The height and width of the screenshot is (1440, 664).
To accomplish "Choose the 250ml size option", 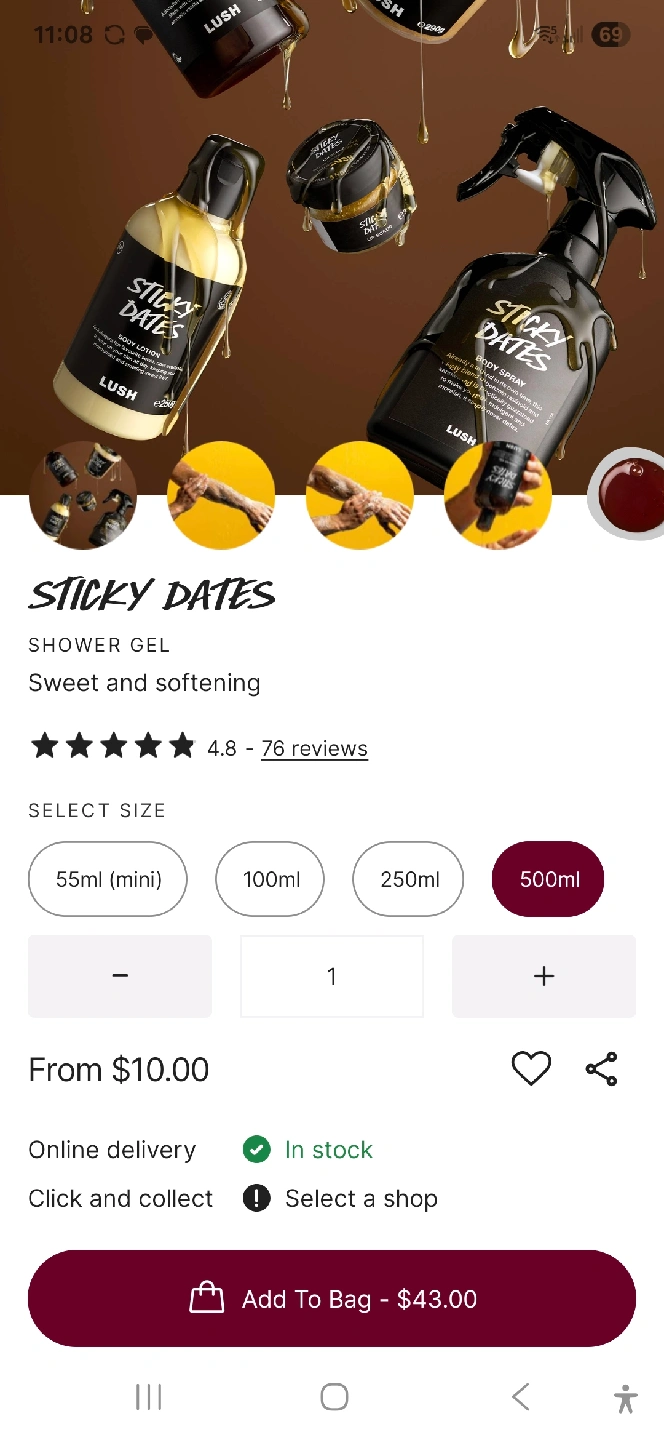I will coord(408,879).
